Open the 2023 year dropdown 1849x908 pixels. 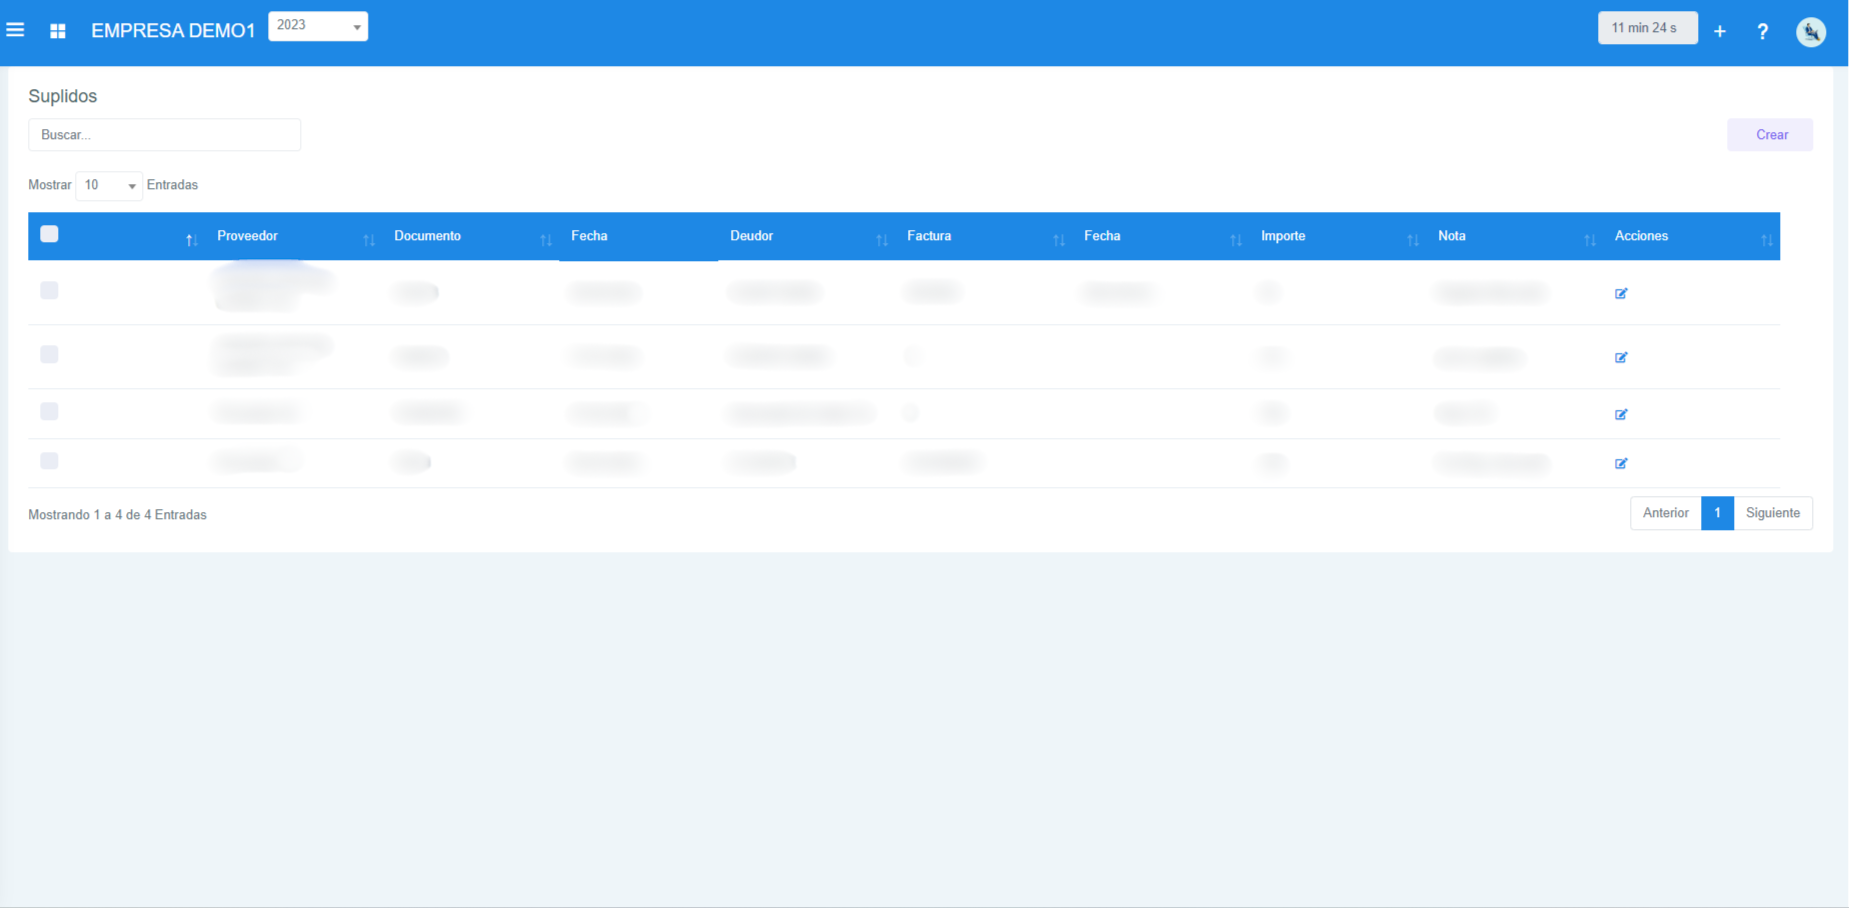318,26
